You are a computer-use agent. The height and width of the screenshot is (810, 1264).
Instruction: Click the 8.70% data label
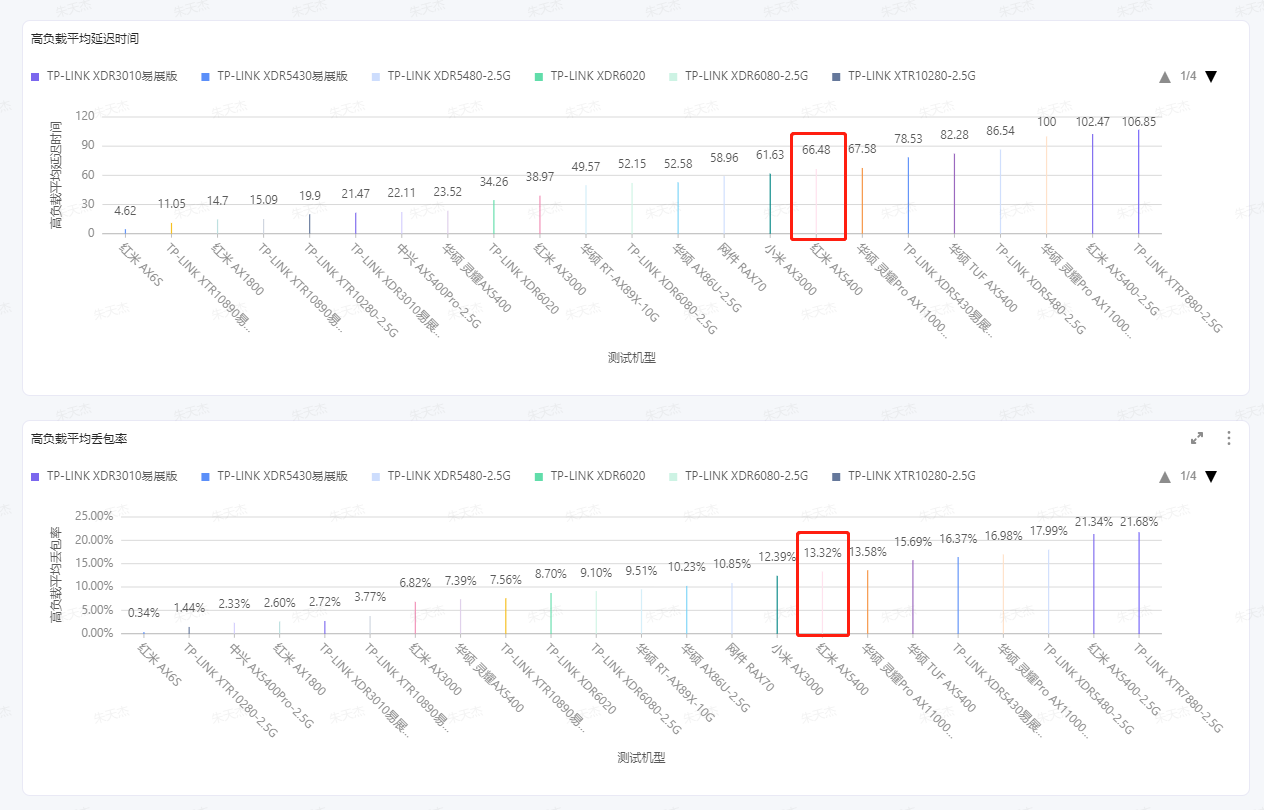pyautogui.click(x=551, y=574)
